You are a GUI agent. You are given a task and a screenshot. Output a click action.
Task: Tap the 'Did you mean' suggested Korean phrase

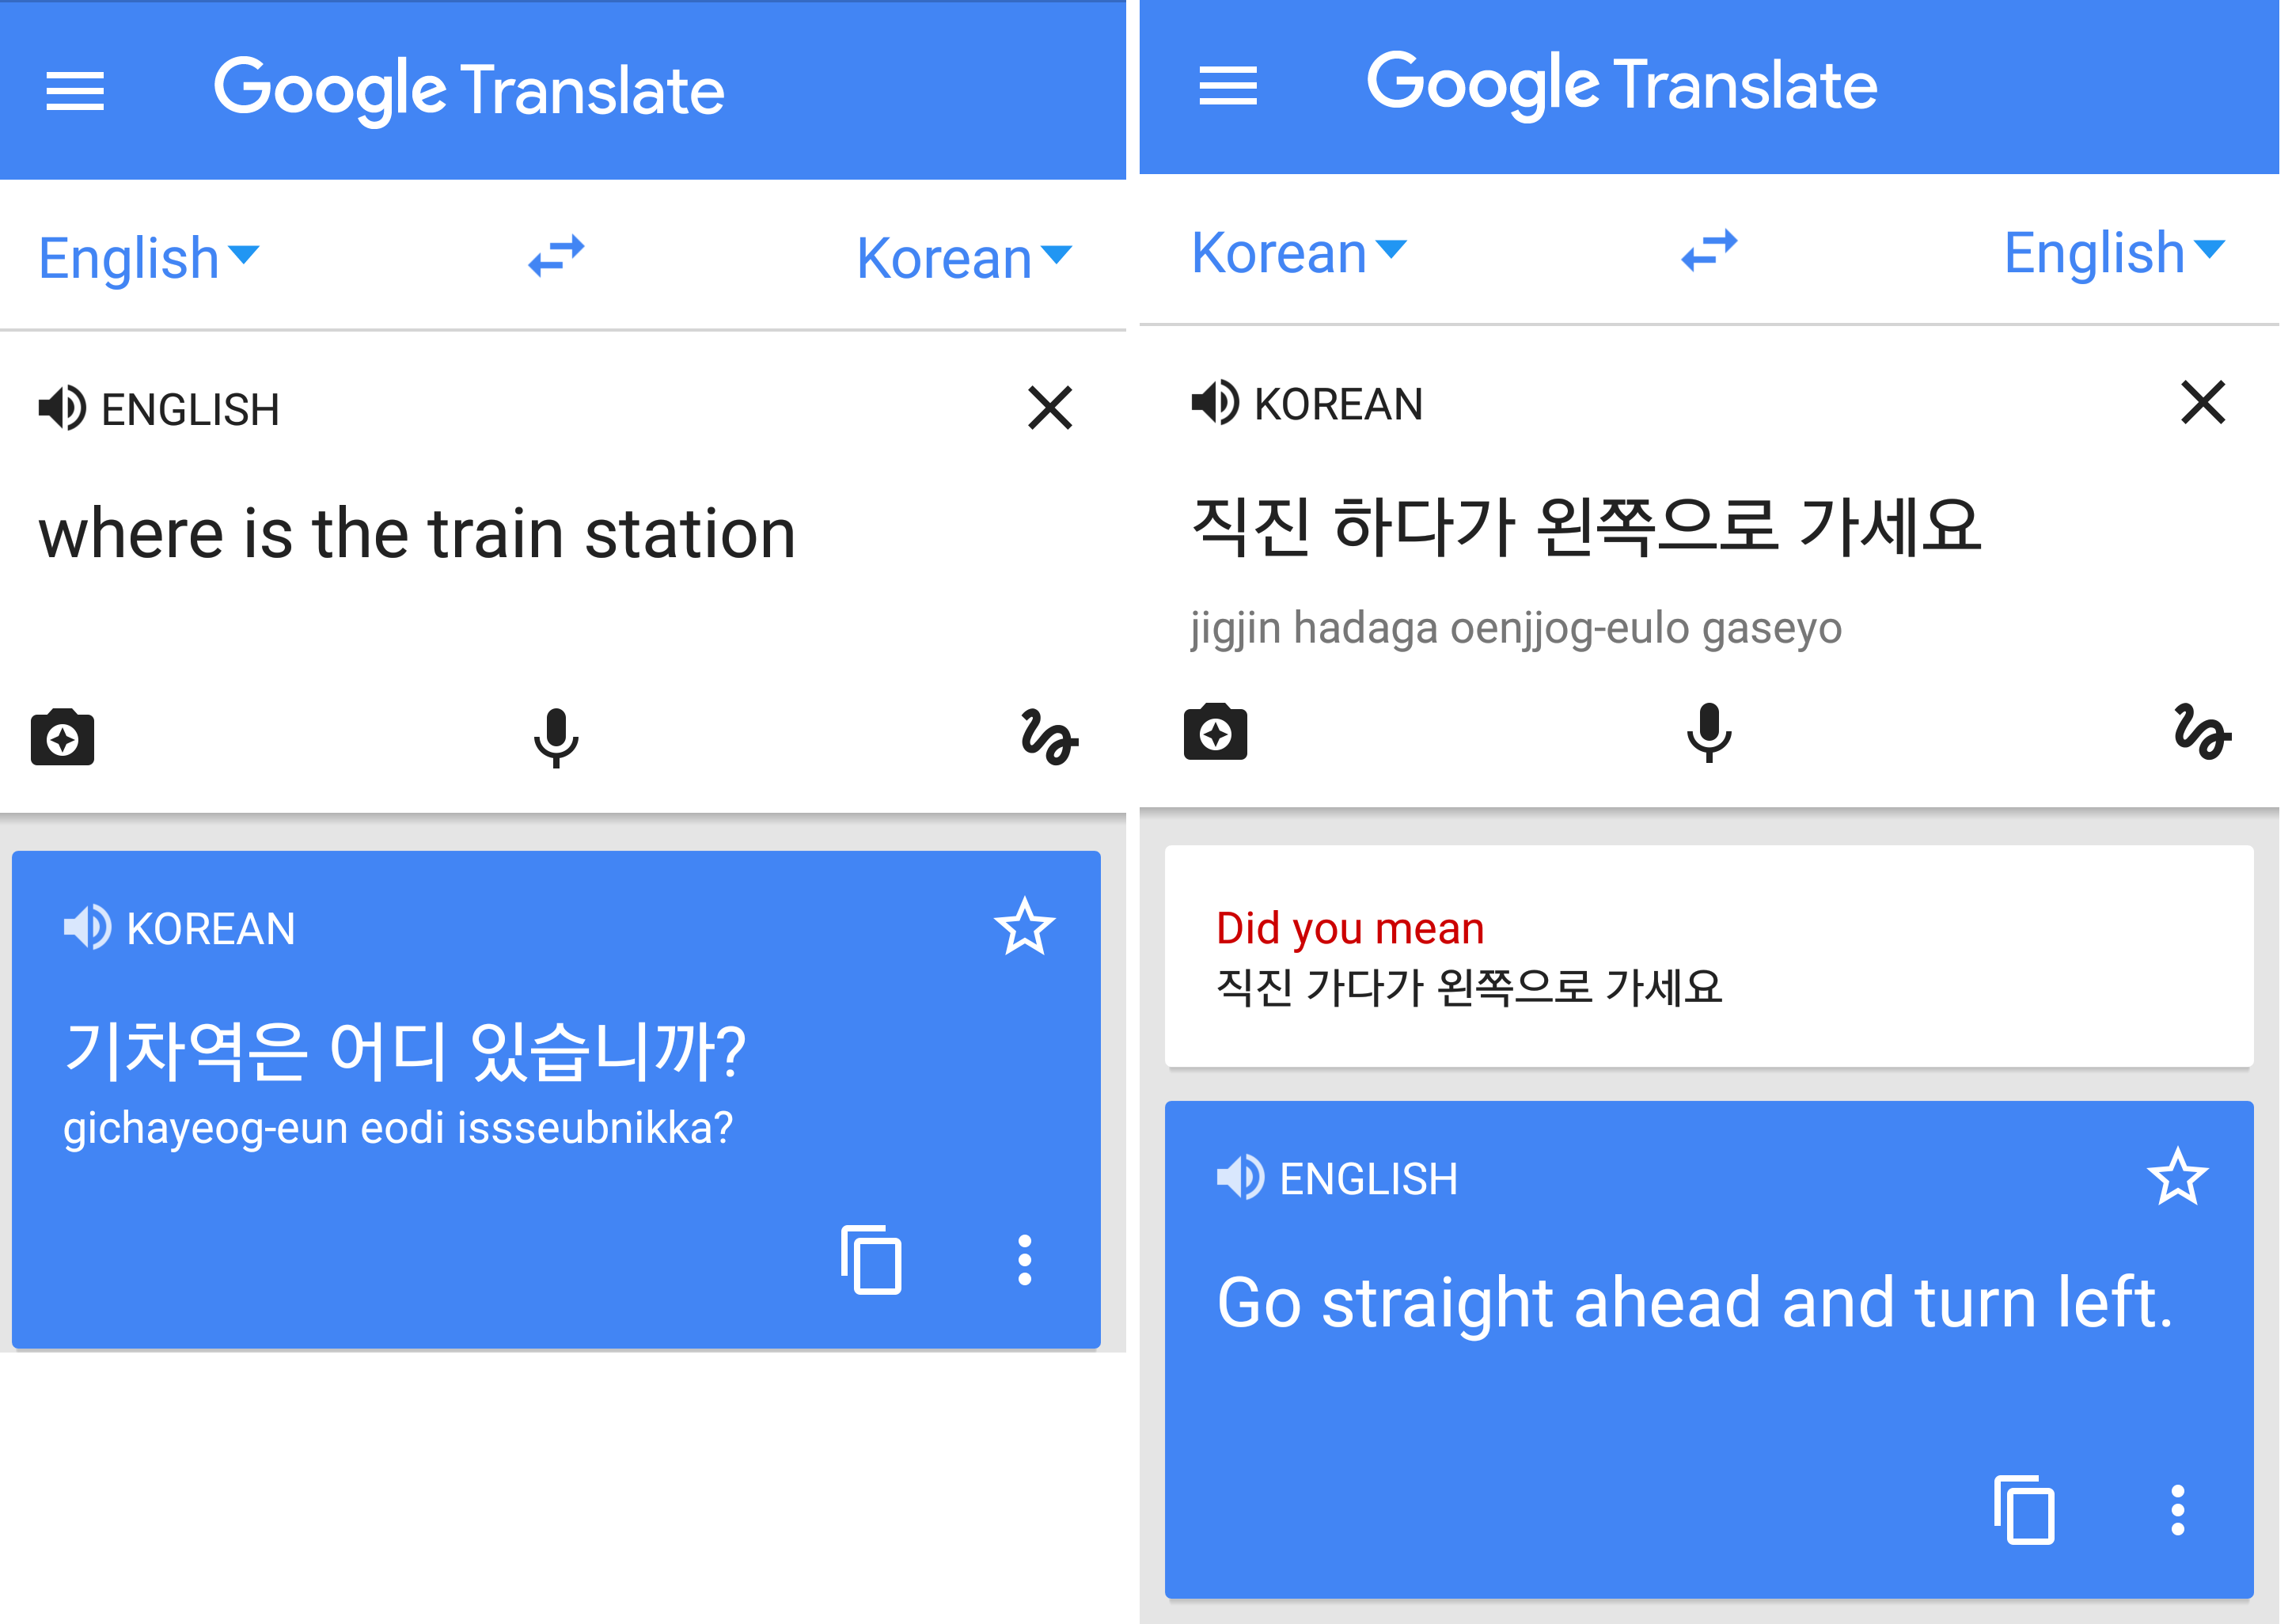click(1468, 987)
